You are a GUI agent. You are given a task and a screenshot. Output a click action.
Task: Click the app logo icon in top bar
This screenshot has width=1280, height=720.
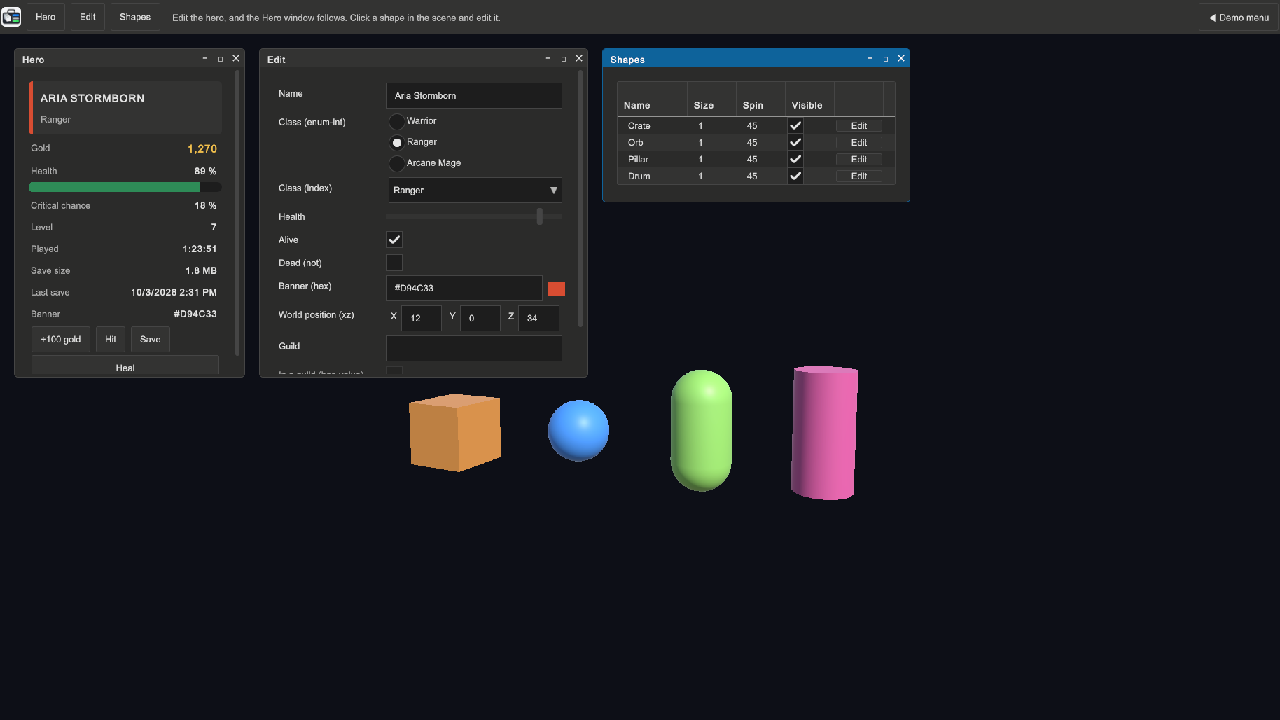coord(11,17)
